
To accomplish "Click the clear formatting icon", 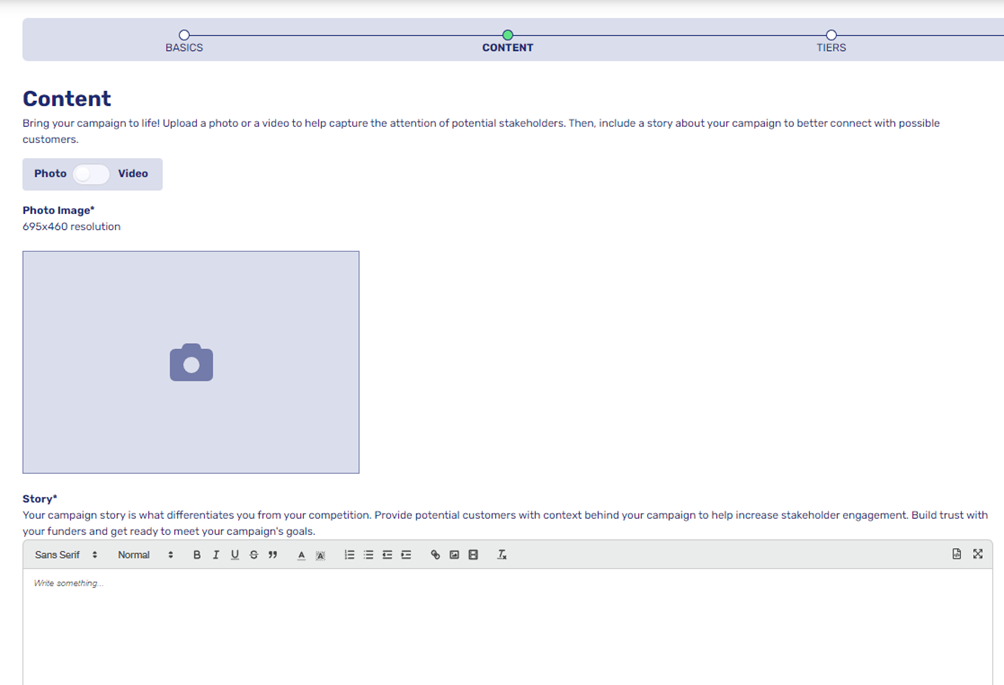I will 502,555.
